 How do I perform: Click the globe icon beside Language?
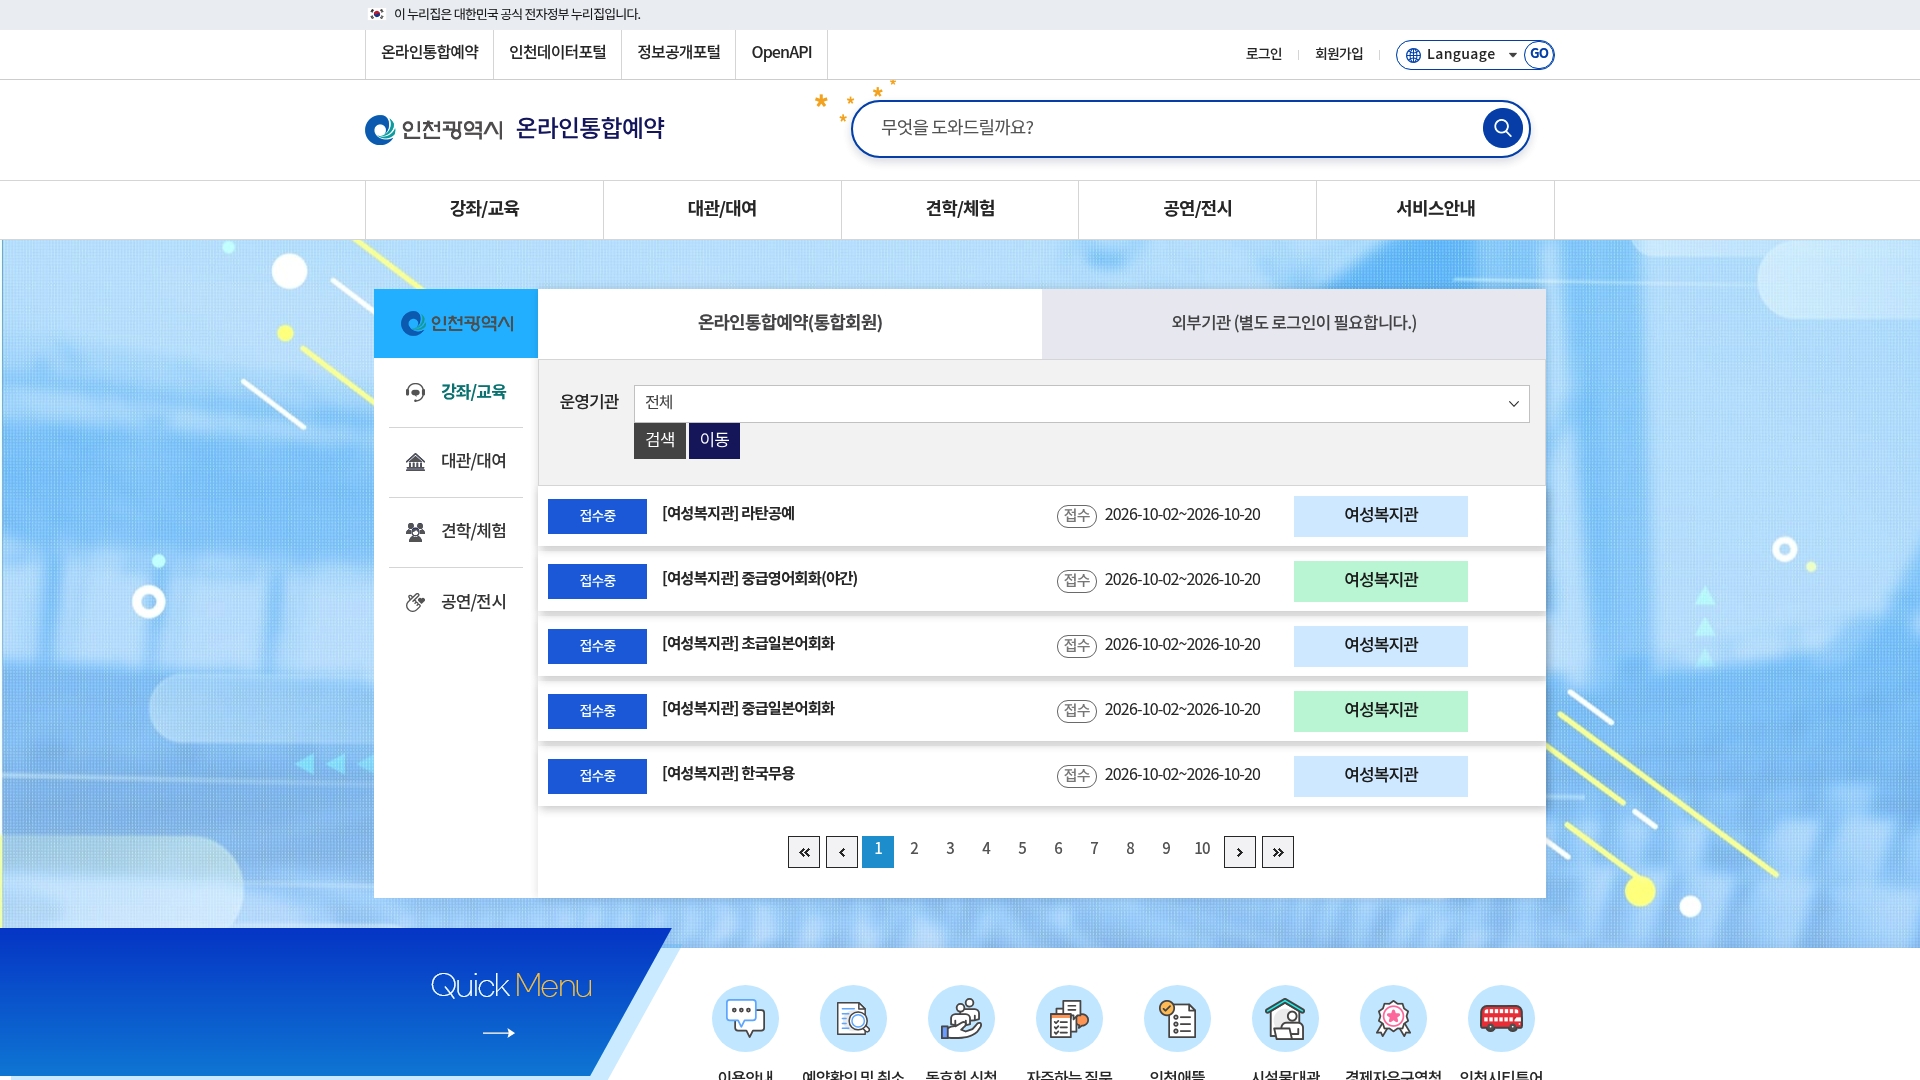pos(1413,55)
